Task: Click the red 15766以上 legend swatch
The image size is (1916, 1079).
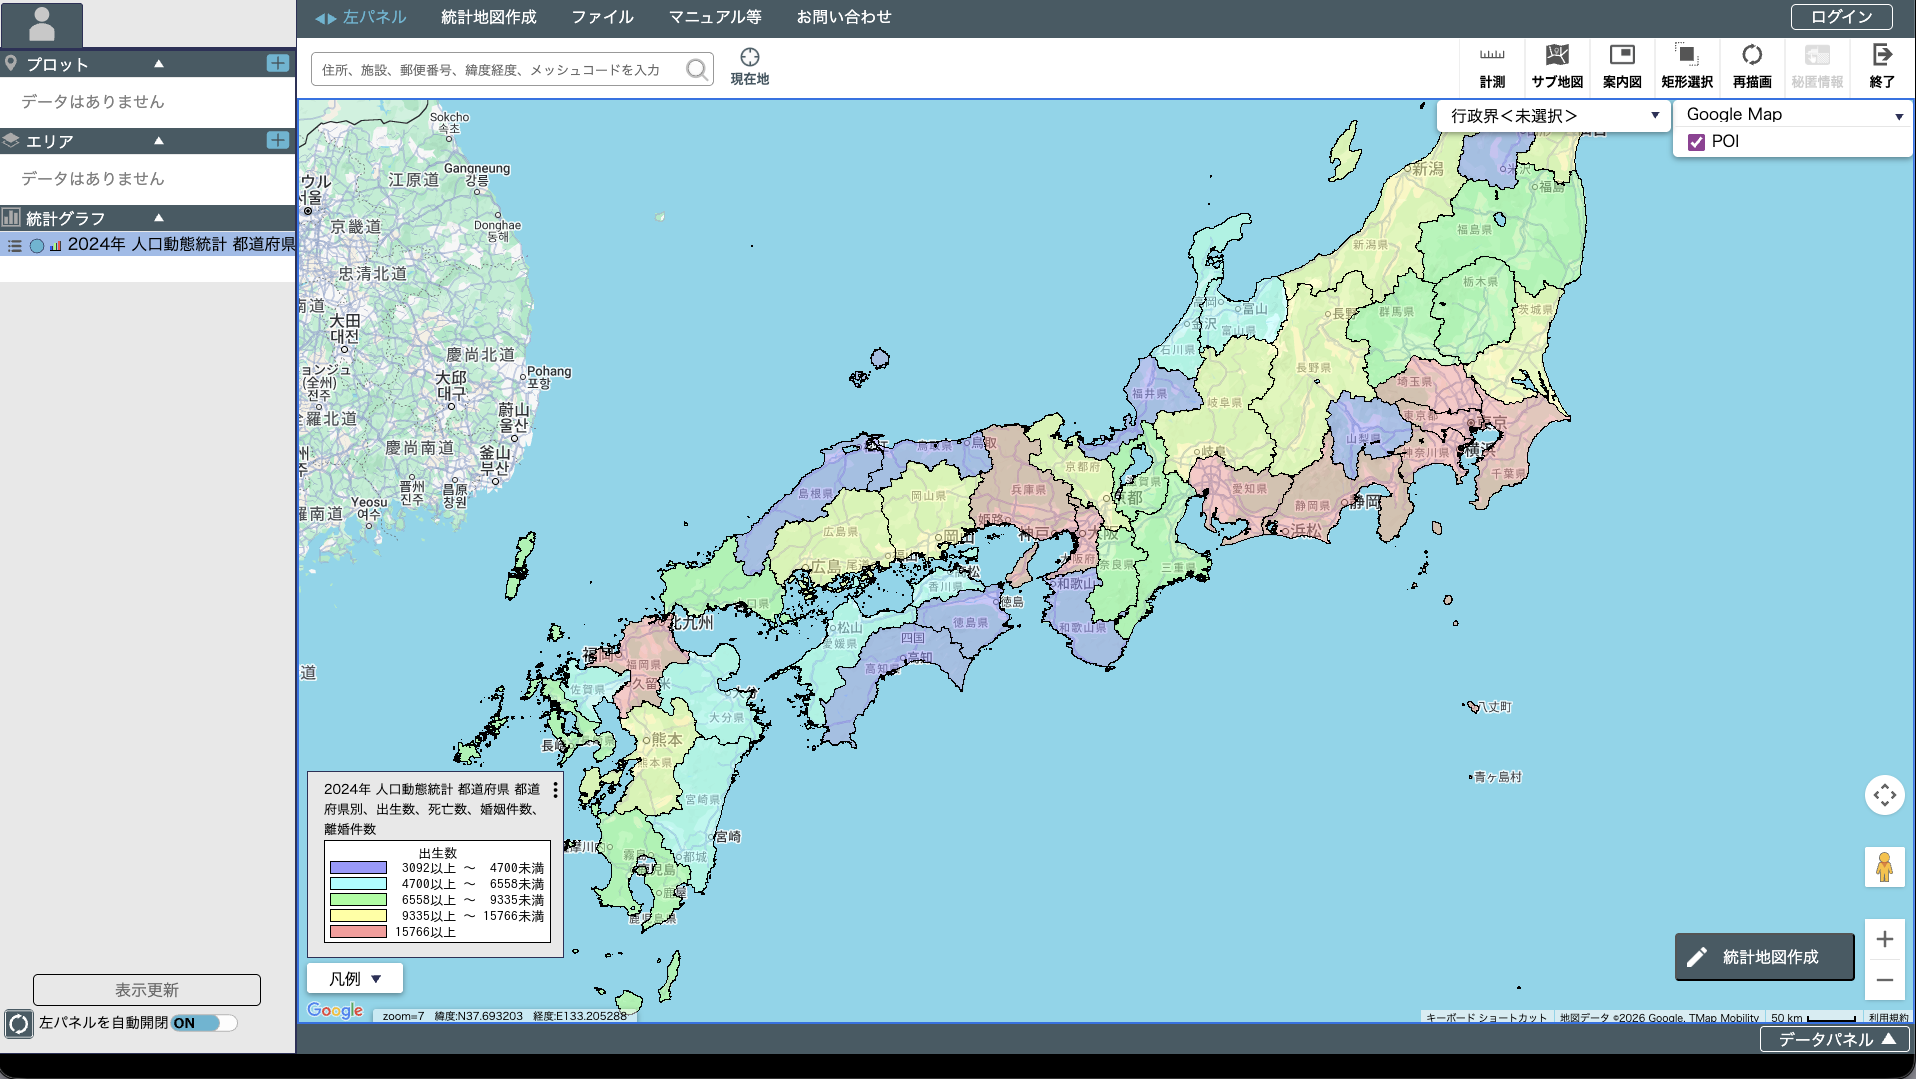Action: (358, 932)
